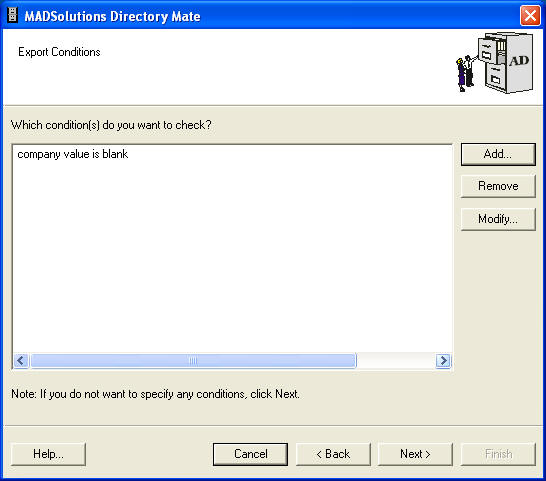Click the left scroll arrow of the conditions list
Screen dimensions: 546x481
point(21,360)
